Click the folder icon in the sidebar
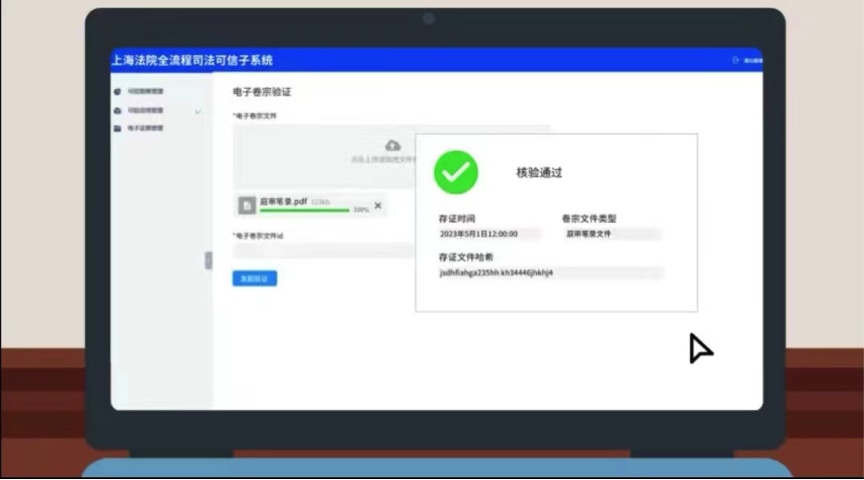The width and height of the screenshot is (864, 480). pyautogui.click(x=117, y=128)
